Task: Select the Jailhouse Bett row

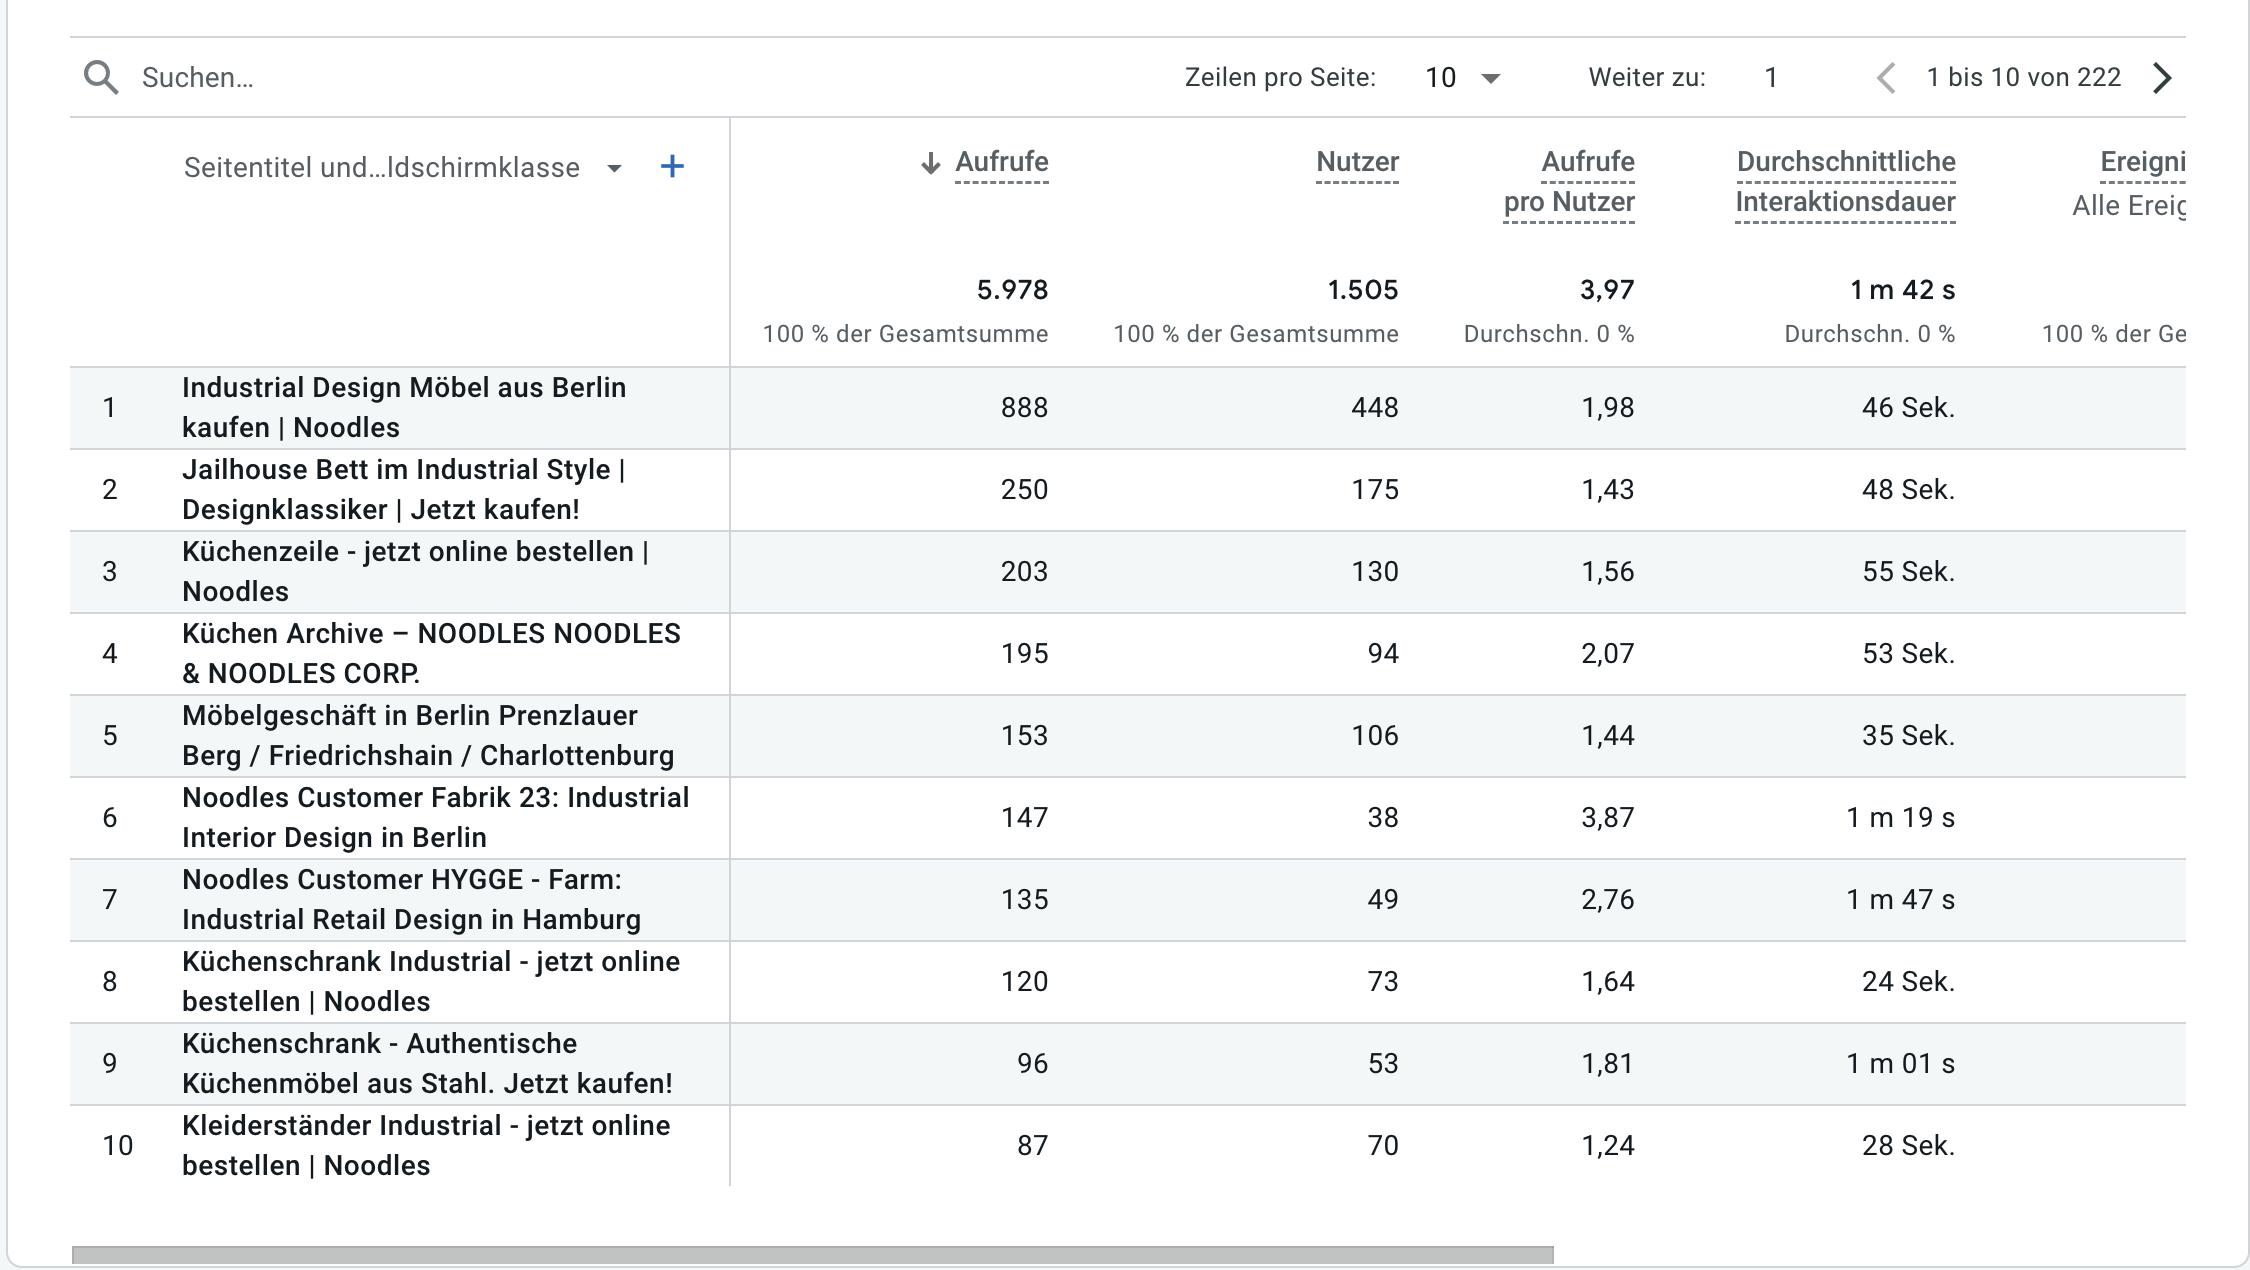Action: click(404, 489)
